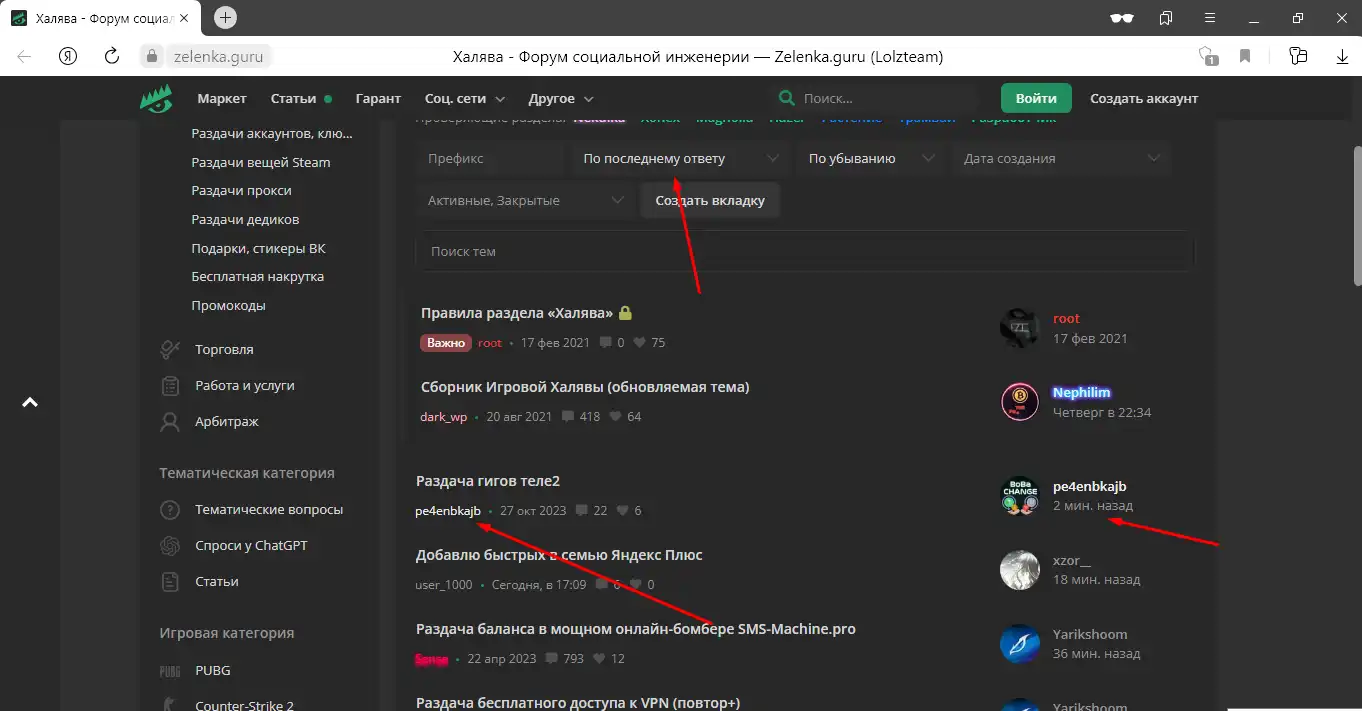Click the xzor__ user avatar

[x=1020, y=569]
